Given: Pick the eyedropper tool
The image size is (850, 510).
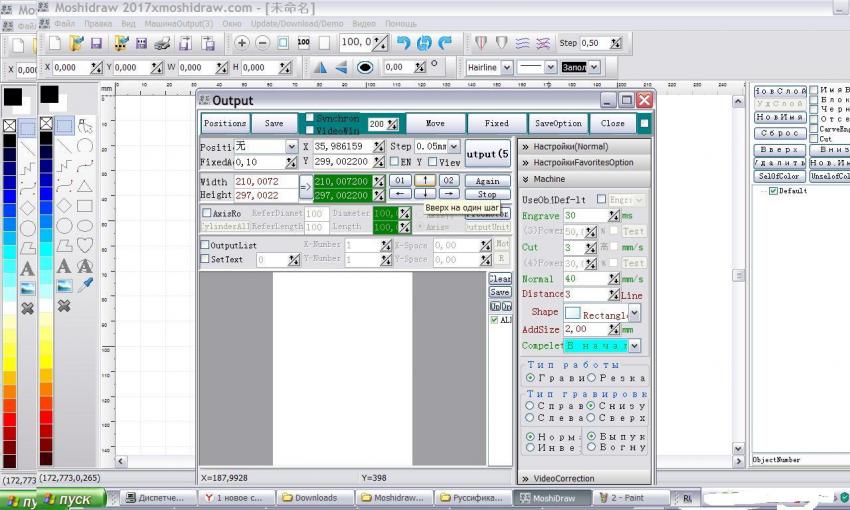Looking at the screenshot, I should point(86,285).
